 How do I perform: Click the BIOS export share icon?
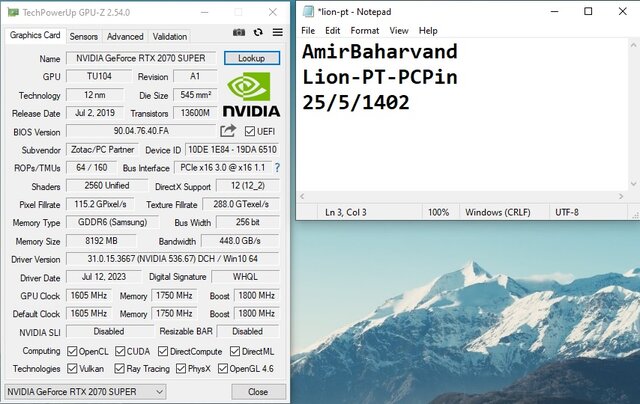(228, 131)
